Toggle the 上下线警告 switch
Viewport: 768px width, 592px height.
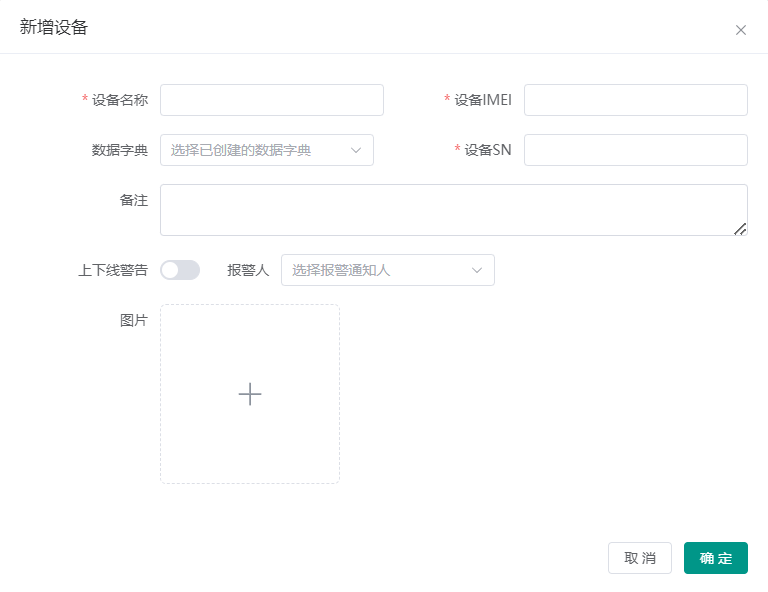coord(180,270)
